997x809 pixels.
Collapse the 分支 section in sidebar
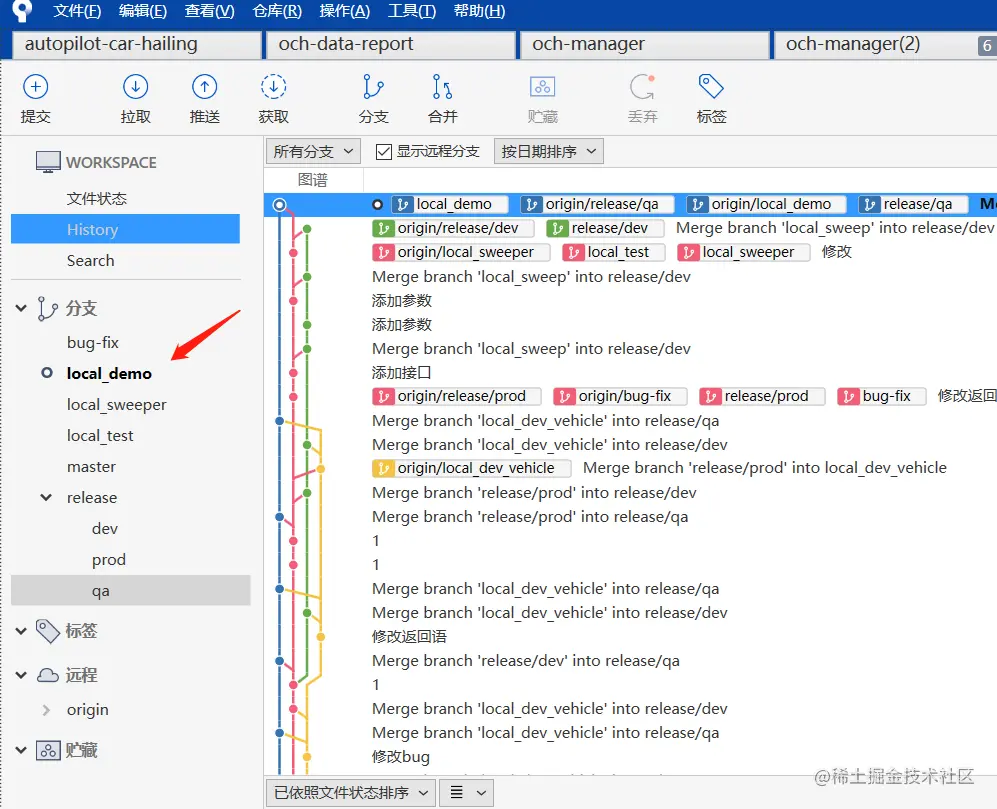click(x=21, y=308)
